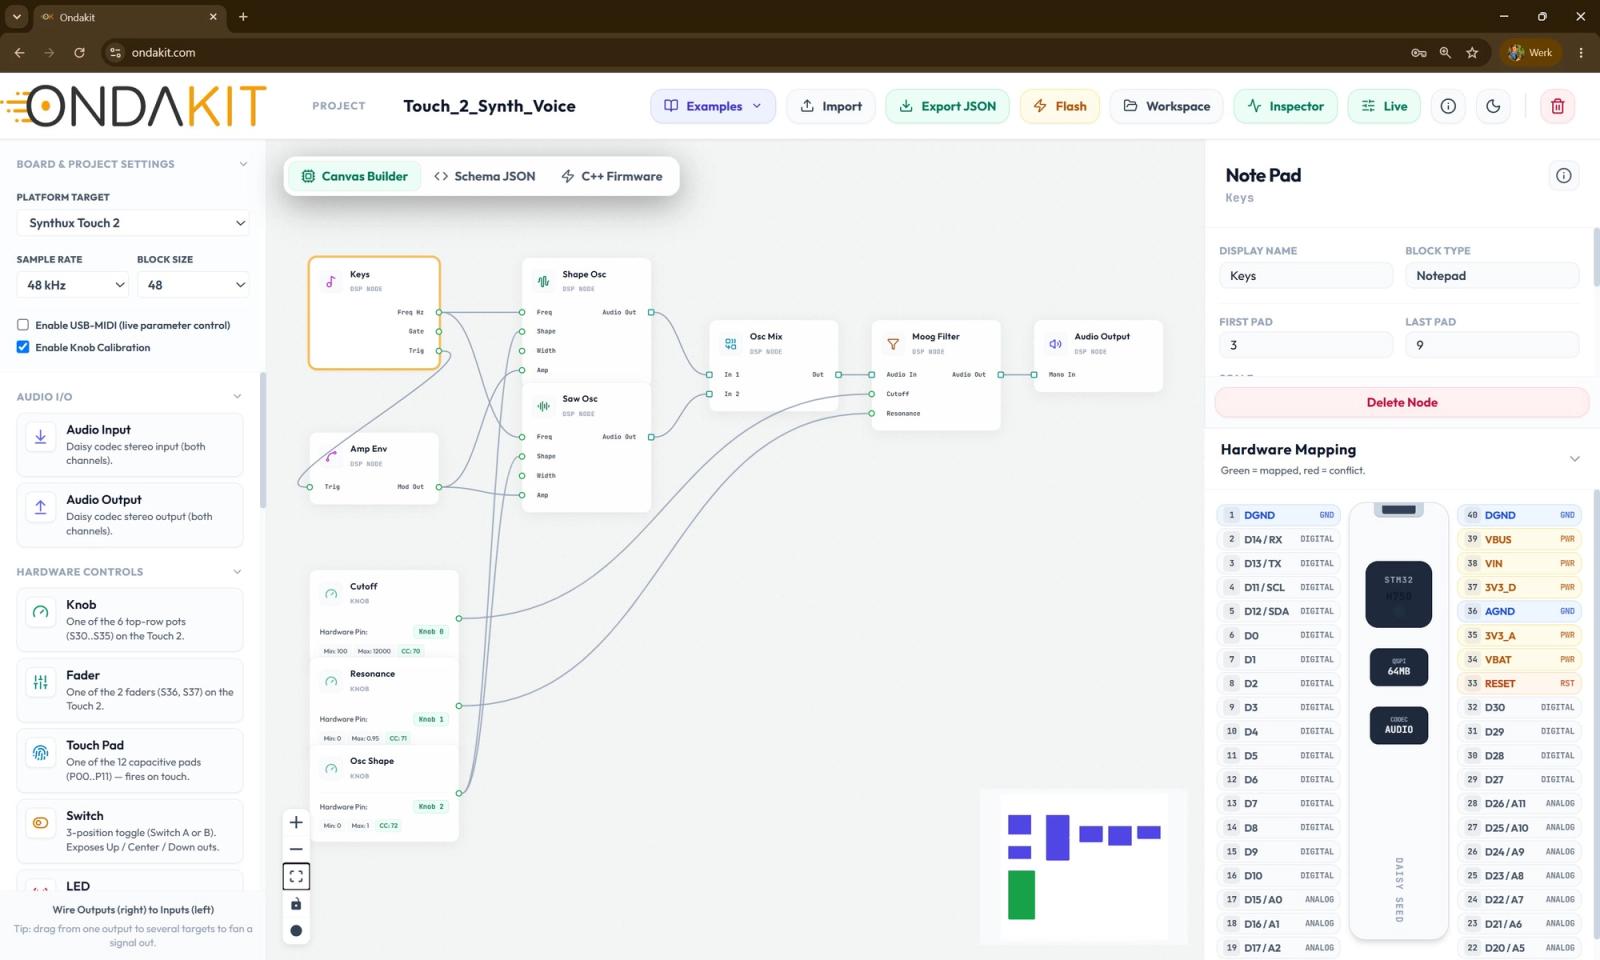Click the Import button
1600x960 pixels.
(831, 106)
